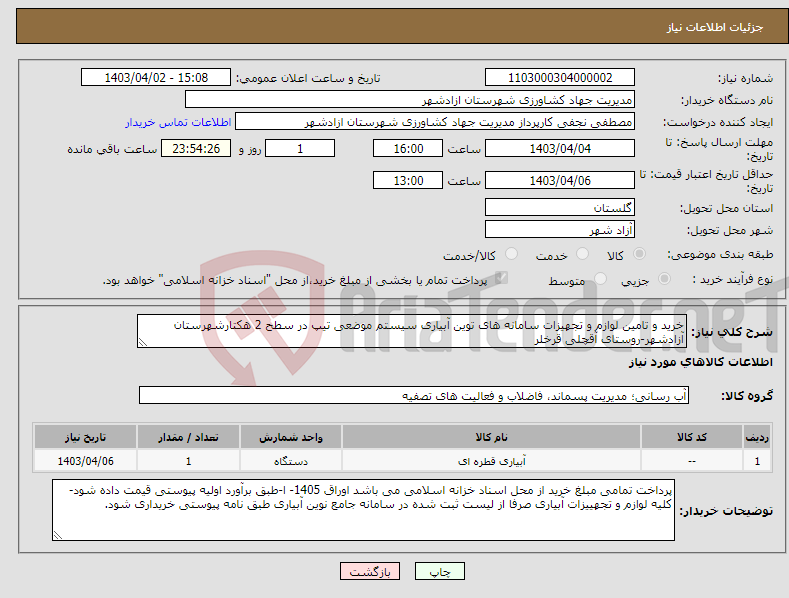This screenshot has width=789, height=598.
Task: Click the تعداد / مقدار column header
Action: click(188, 437)
